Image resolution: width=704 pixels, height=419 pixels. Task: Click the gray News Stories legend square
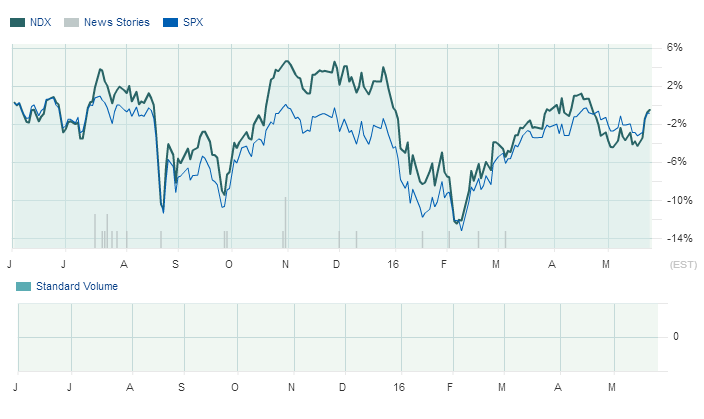click(x=70, y=22)
